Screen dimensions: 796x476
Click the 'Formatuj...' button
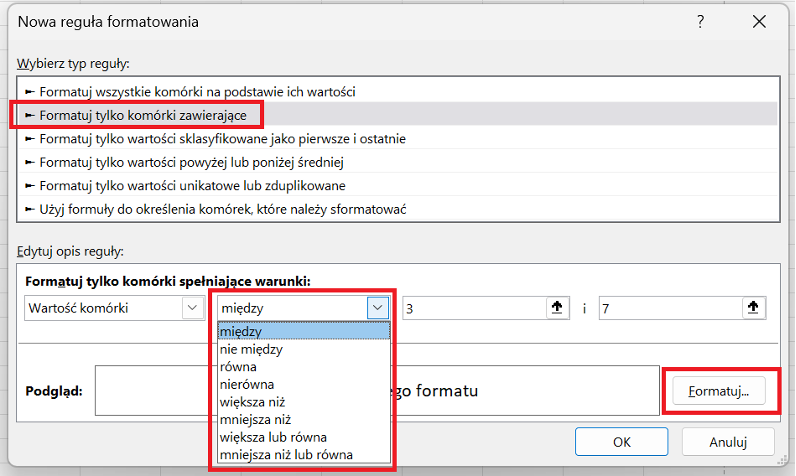click(719, 388)
